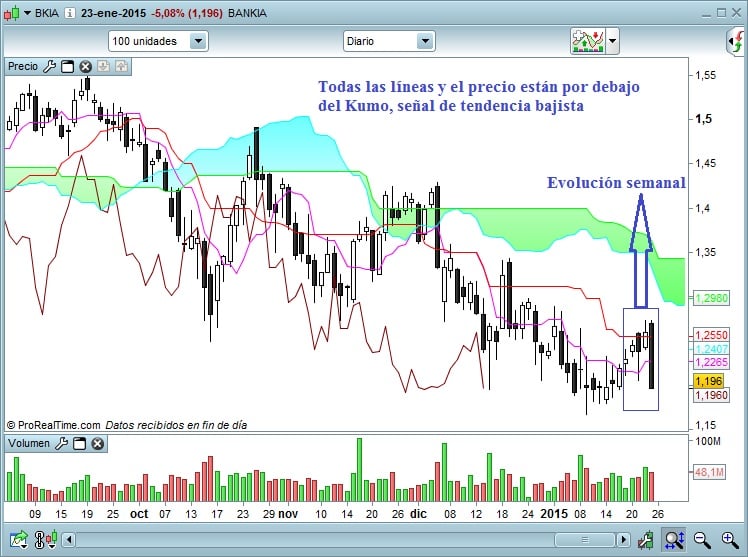
Task: Click the add indicators and trading systems icon
Action: [588, 41]
